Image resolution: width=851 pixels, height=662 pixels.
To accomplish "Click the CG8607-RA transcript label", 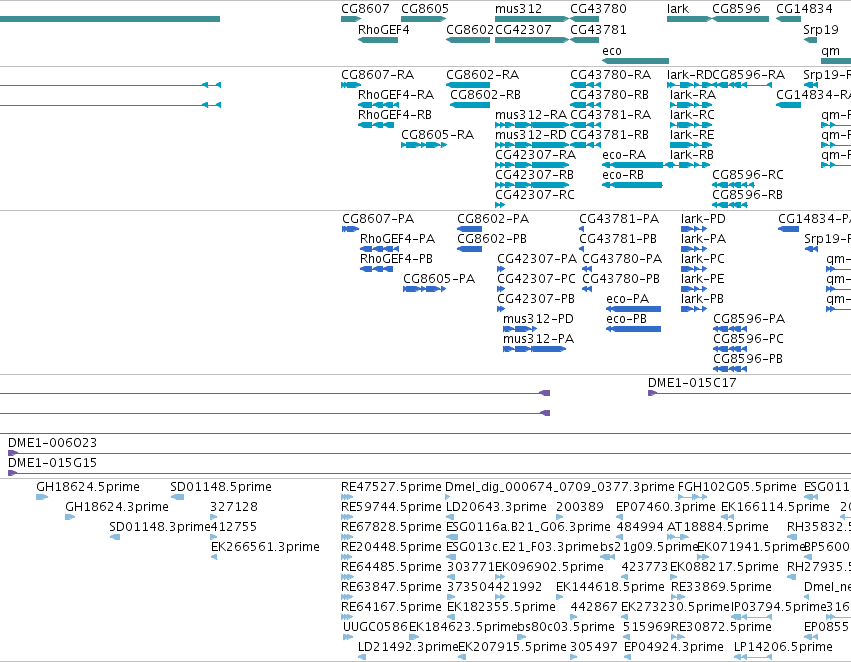I will point(378,75).
